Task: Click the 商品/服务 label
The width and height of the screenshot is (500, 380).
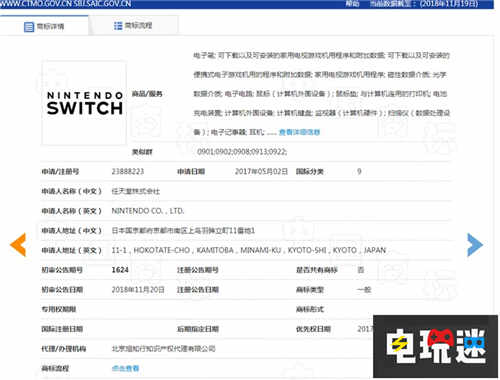Action: (147, 94)
